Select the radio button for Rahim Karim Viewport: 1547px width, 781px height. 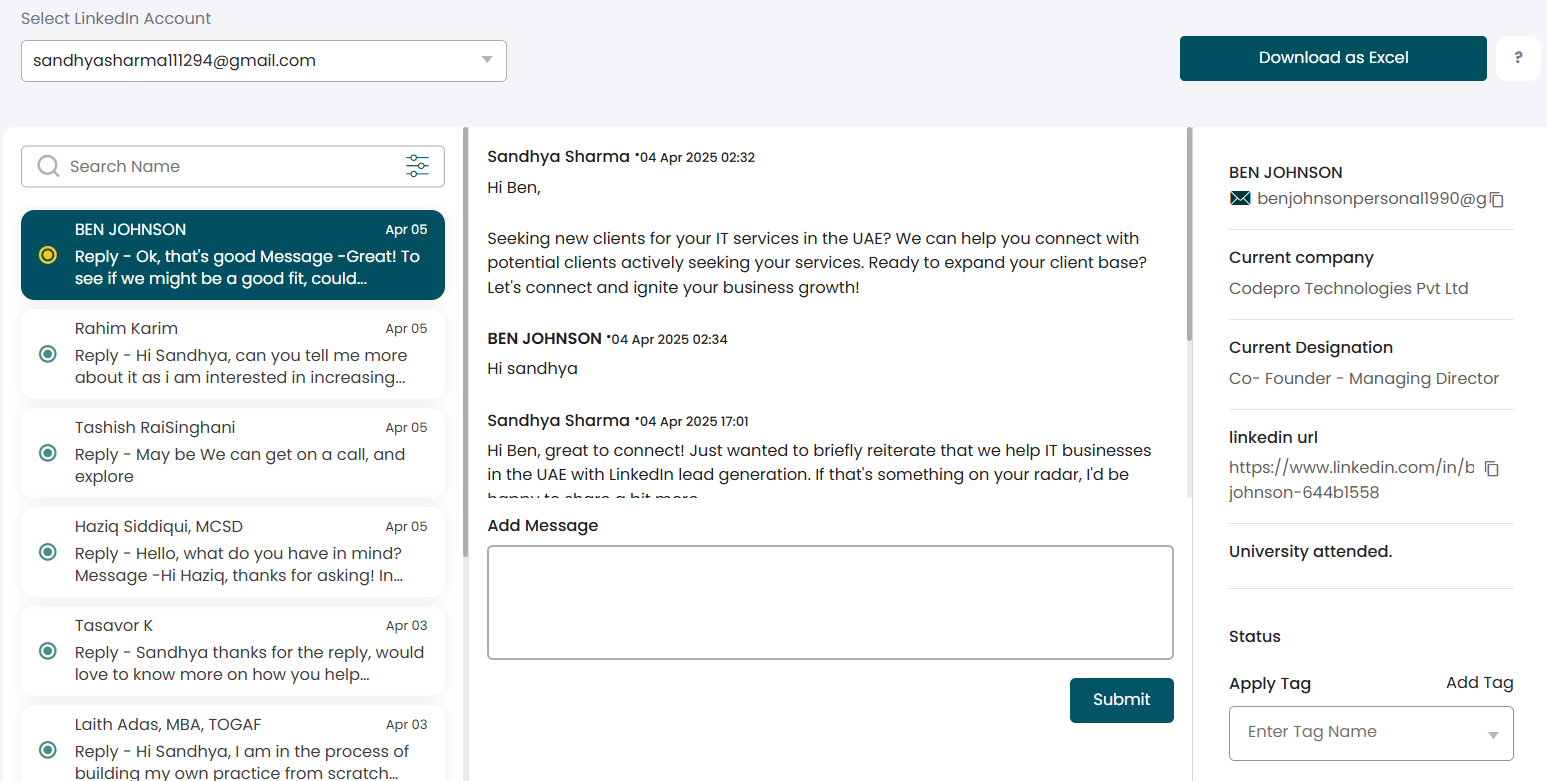point(47,354)
